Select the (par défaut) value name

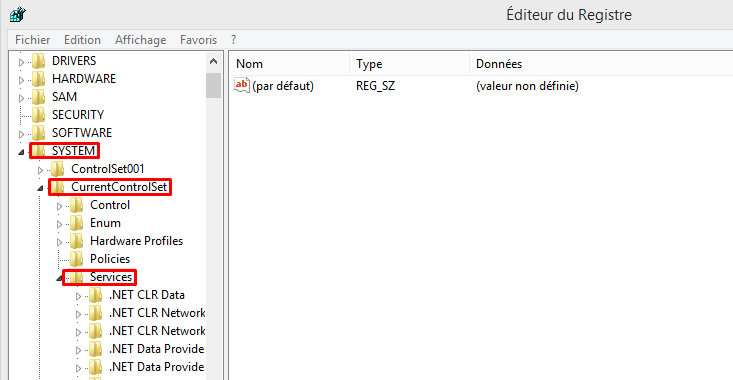283,86
